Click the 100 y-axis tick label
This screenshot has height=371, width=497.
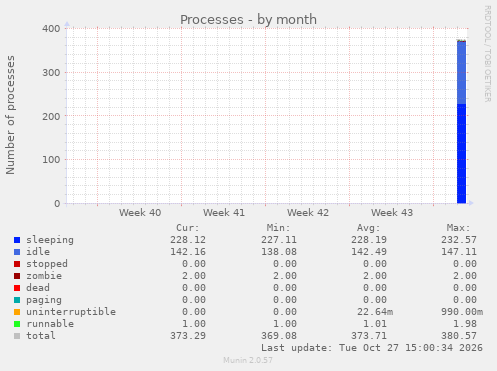tap(51, 160)
